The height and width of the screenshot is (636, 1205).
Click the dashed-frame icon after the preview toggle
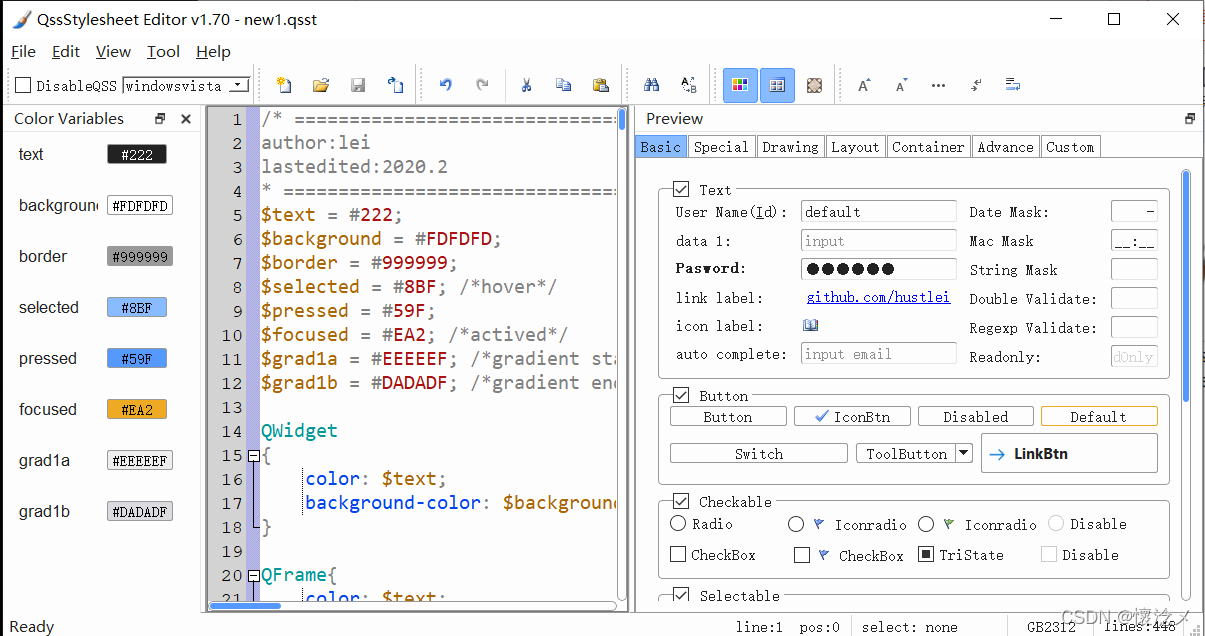click(x=814, y=86)
